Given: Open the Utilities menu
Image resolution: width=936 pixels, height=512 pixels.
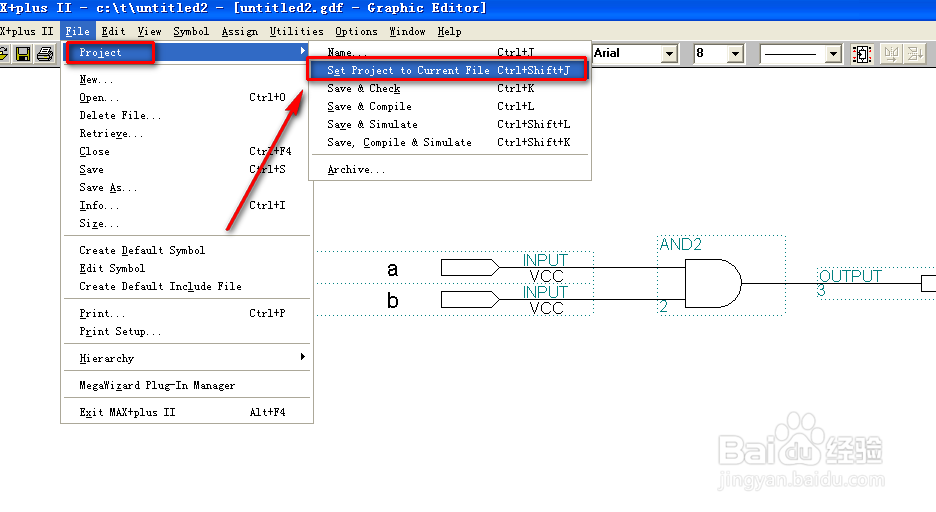Looking at the screenshot, I should pos(296,31).
